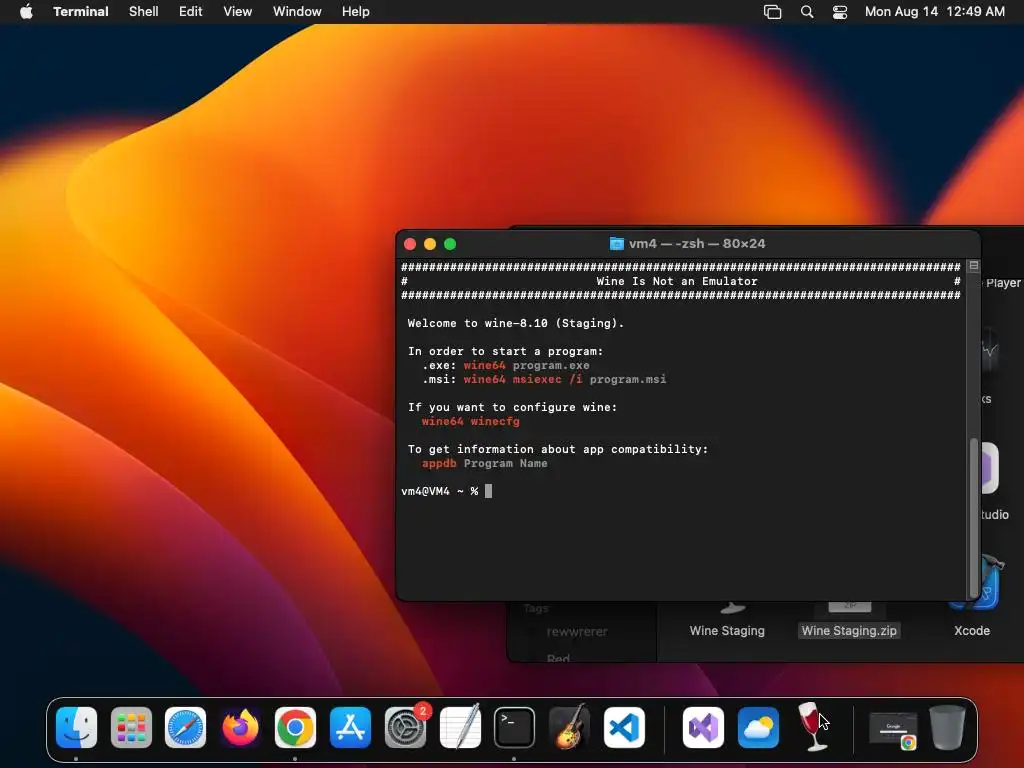Open Launchpad in the dock
Screen dimensions: 1024x768
click(131, 727)
